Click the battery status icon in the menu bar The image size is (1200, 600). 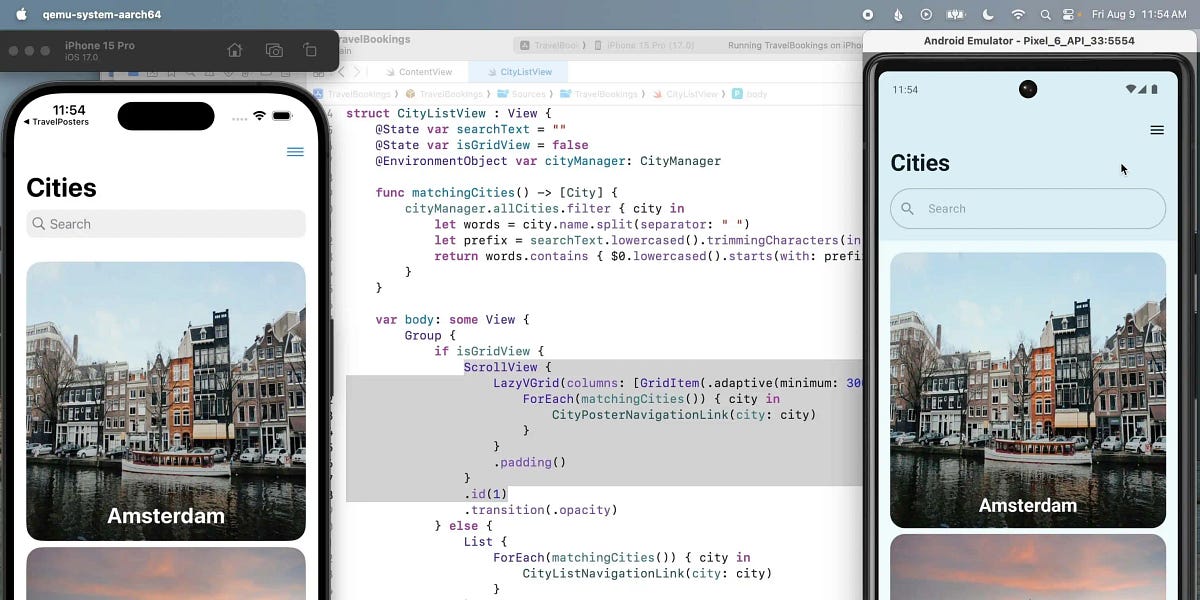(955, 15)
